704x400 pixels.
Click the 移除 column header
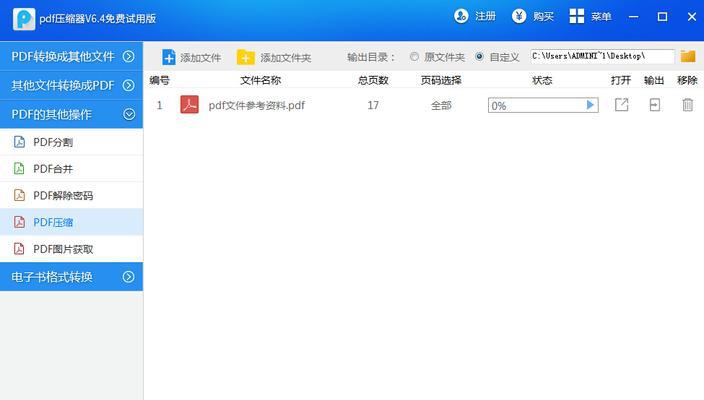click(x=687, y=80)
